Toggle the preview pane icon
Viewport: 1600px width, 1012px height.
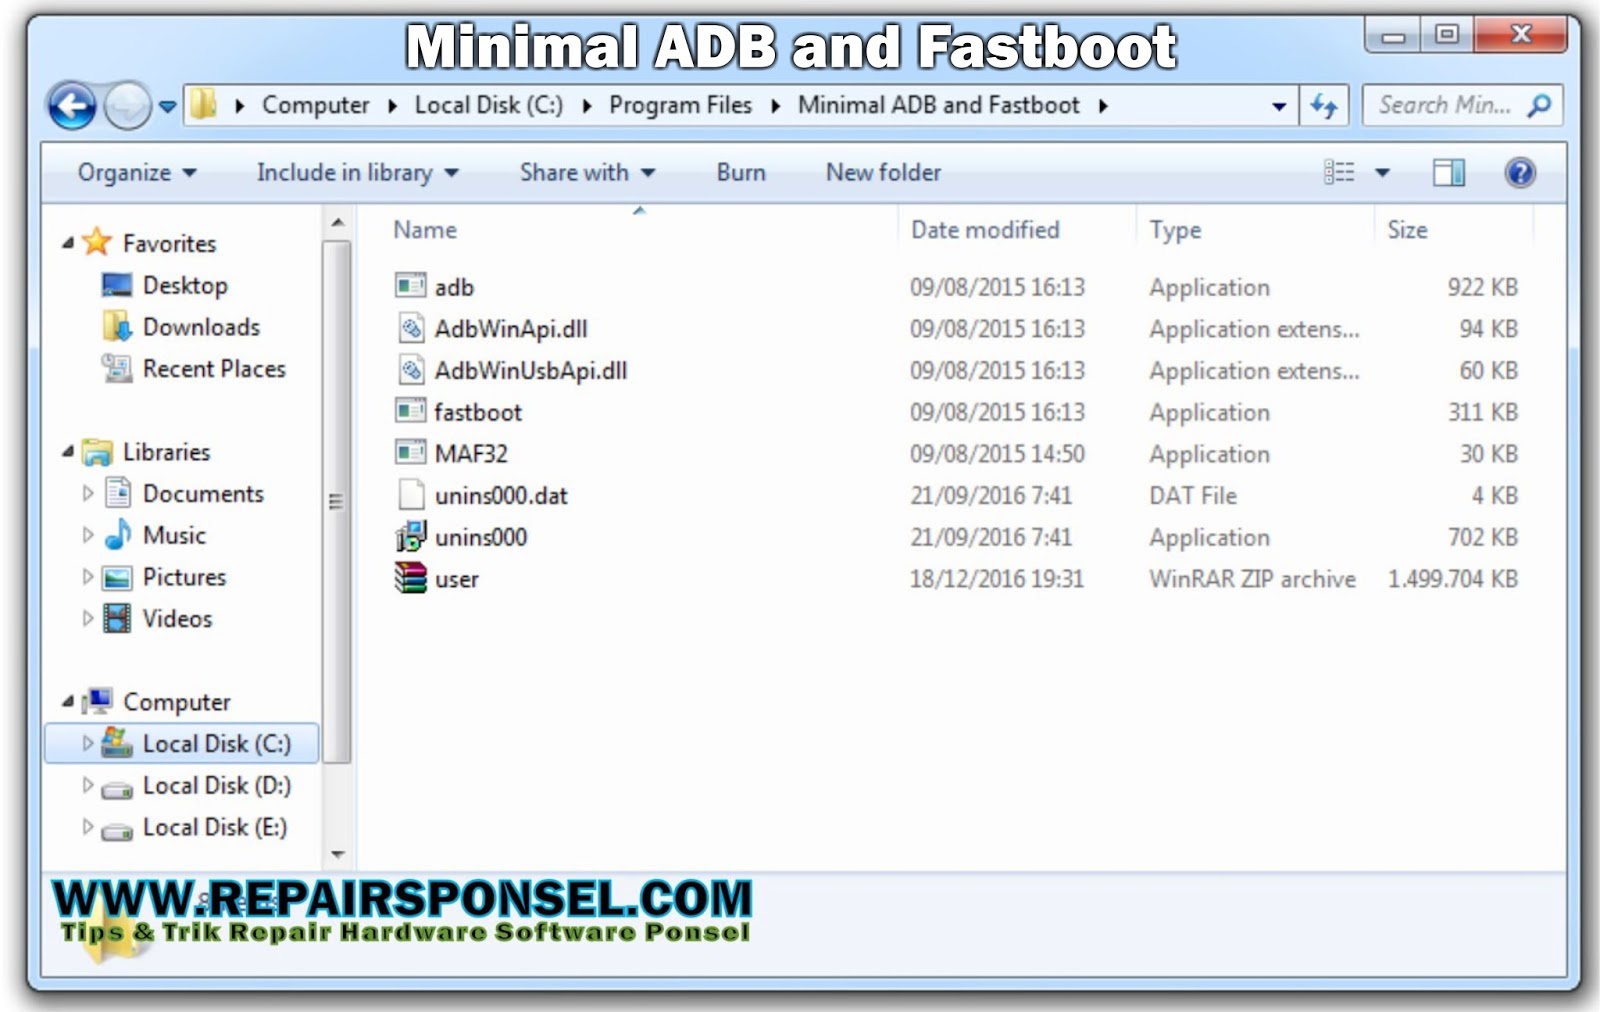click(x=1448, y=172)
